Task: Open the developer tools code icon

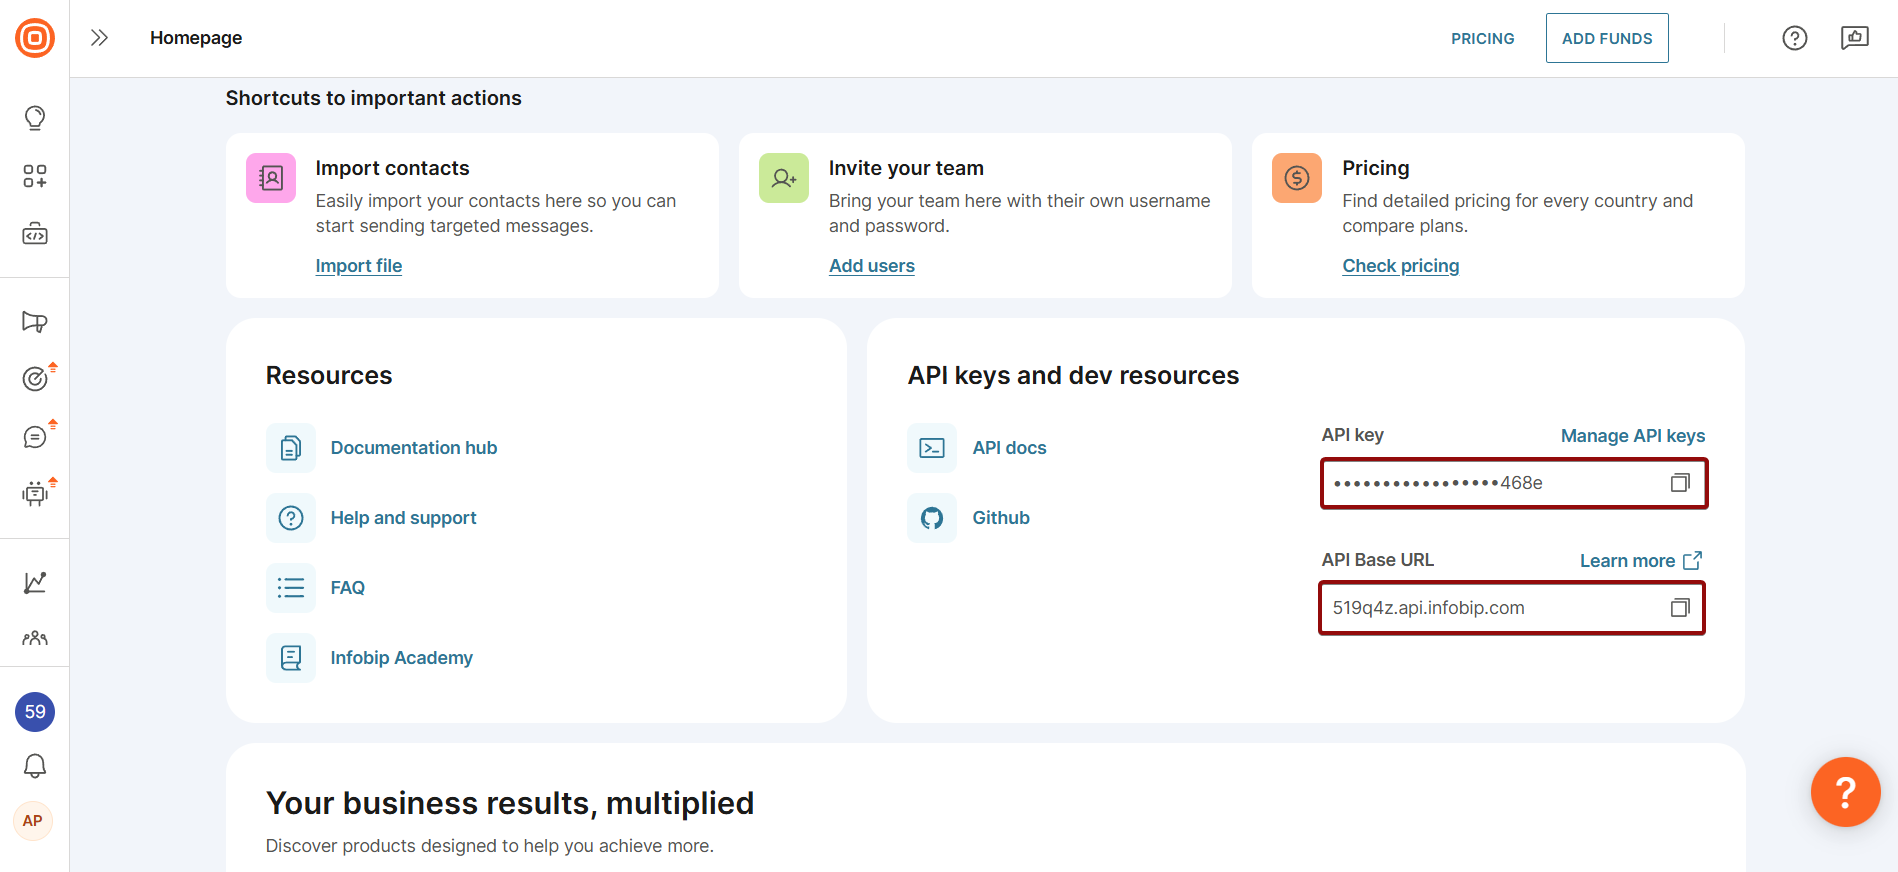Action: click(x=35, y=234)
